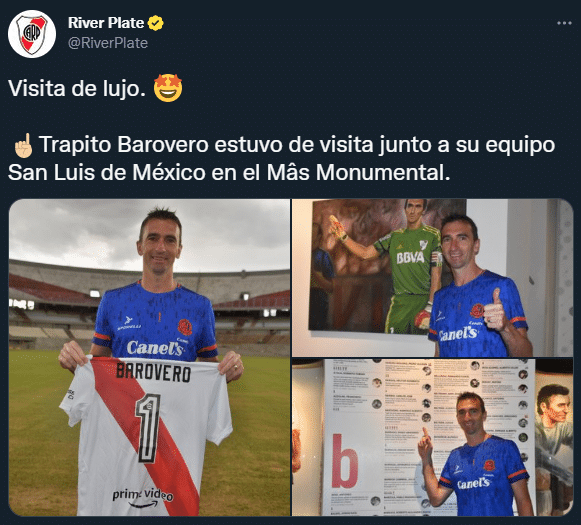Click the number 1 on the jersey
Image resolution: width=581 pixels, height=525 pixels.
(x=148, y=428)
